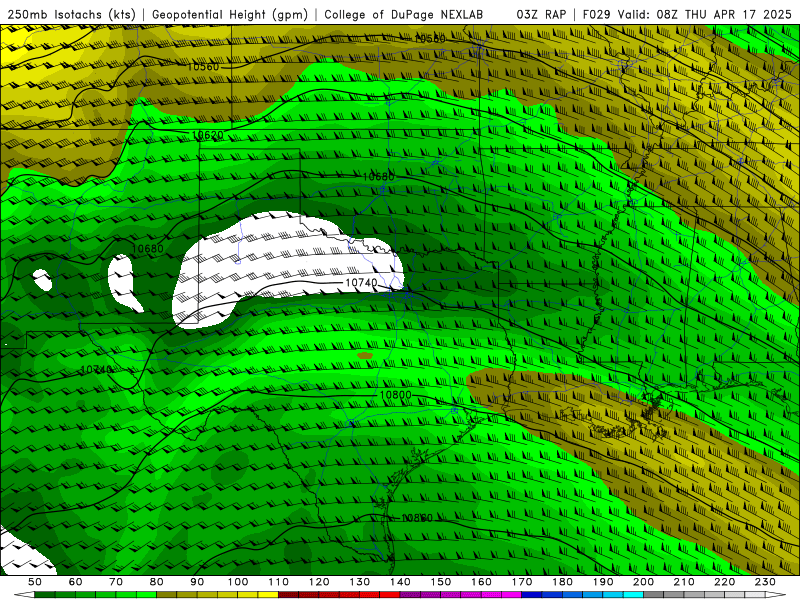Viewport: 800px width, 600px height.
Task: Pick the dark blue colorbar segment
Action: click(531, 594)
